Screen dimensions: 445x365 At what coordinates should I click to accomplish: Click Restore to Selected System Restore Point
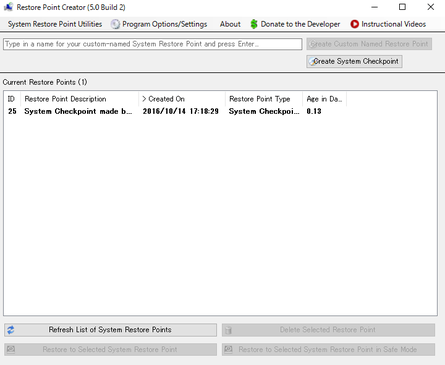[x=110, y=350]
